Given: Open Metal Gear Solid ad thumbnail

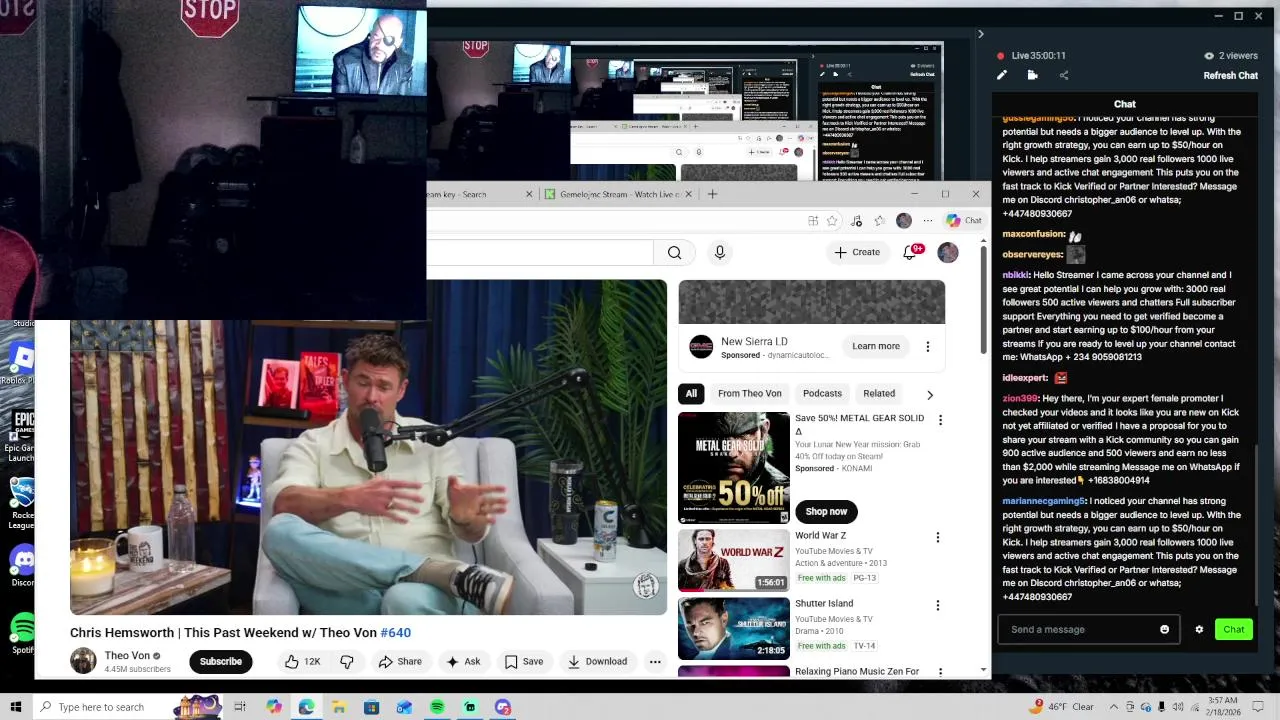Looking at the screenshot, I should point(734,468).
